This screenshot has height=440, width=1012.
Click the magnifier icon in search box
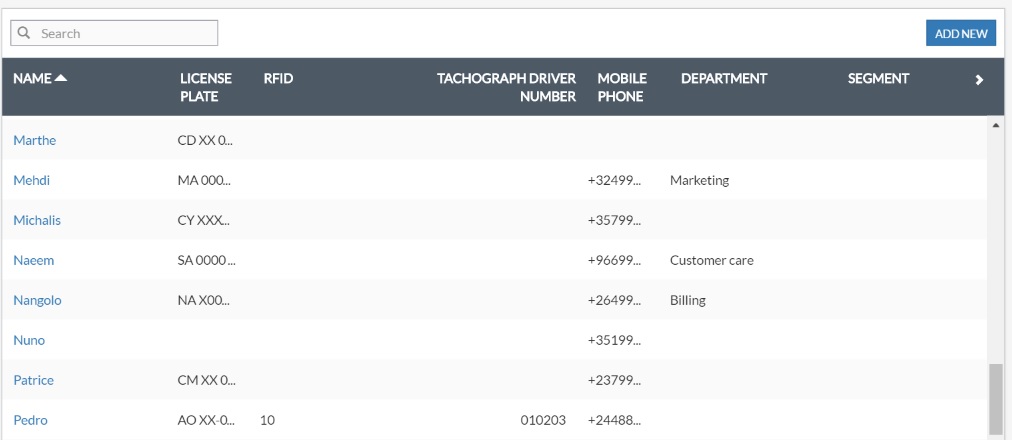[24, 33]
